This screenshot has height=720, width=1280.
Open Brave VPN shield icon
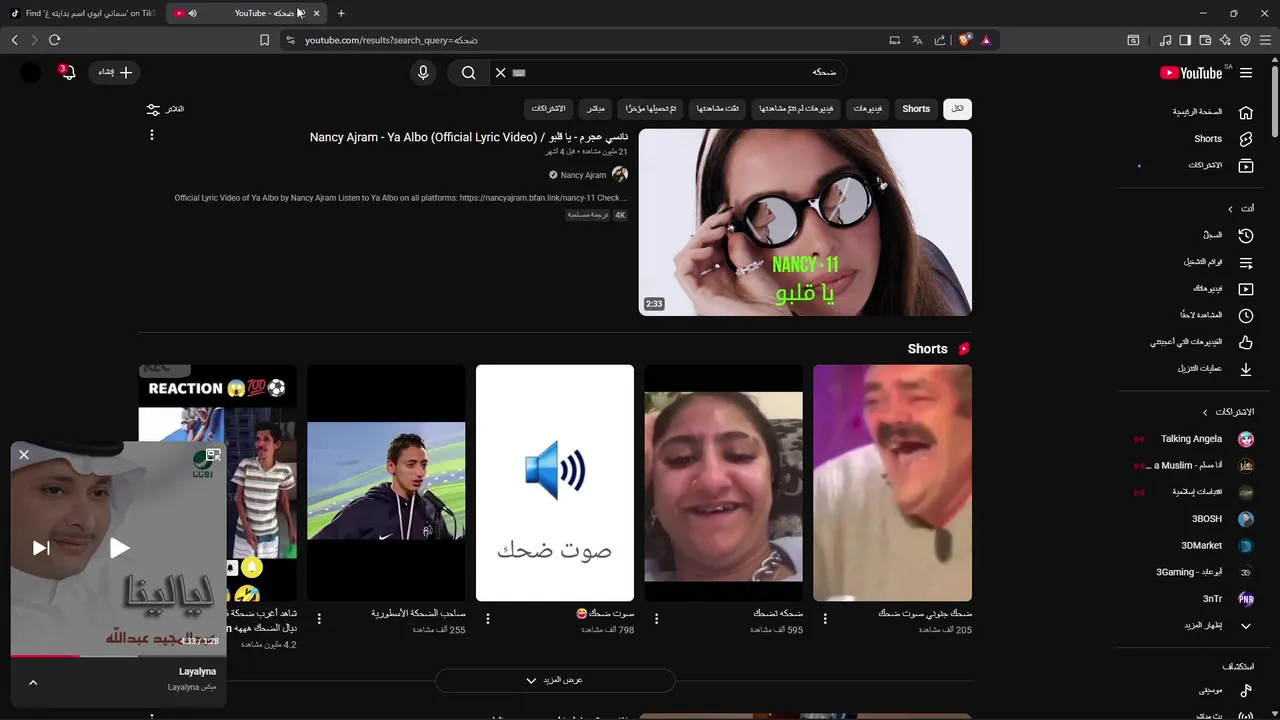click(1245, 40)
